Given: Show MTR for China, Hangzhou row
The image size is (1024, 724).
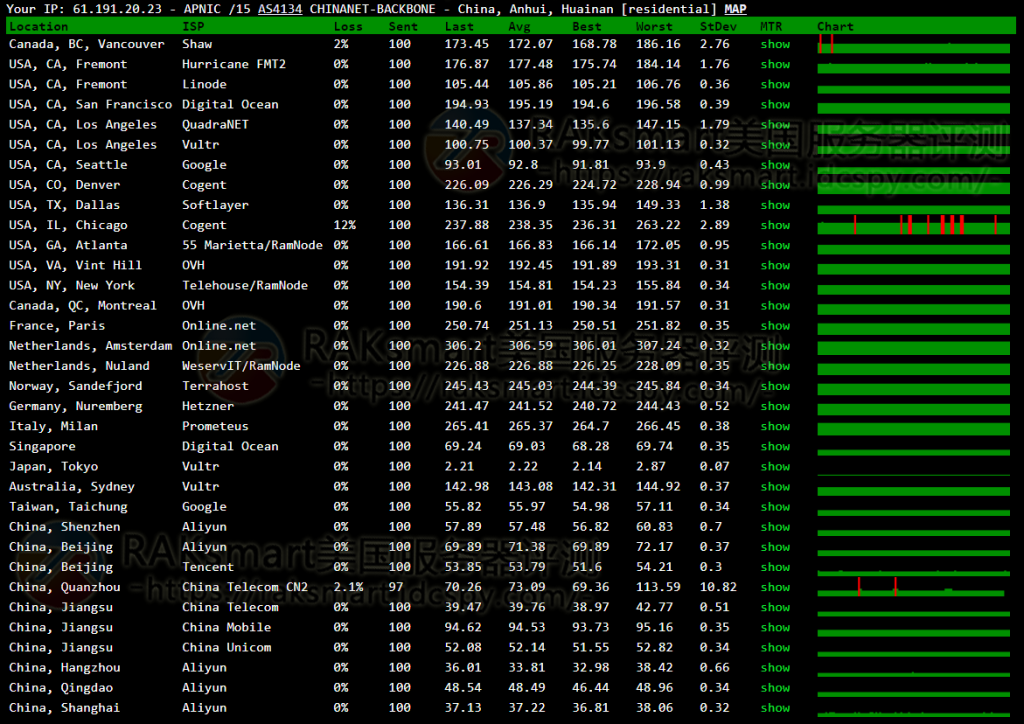Looking at the screenshot, I should coord(775,668).
